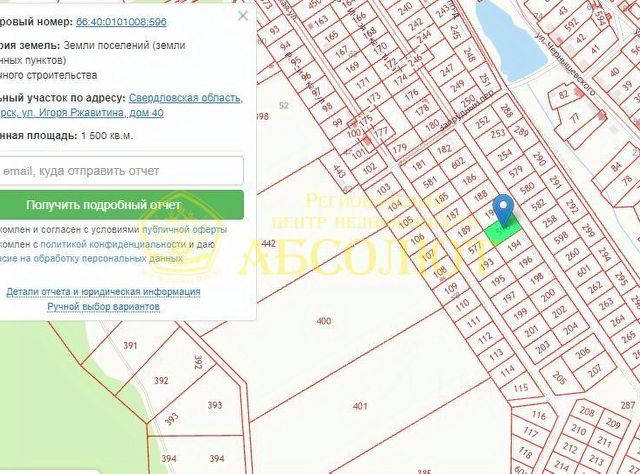Screen dimensions: 640x474
Task: Select parcel 287 on the map
Action: click(x=628, y=405)
